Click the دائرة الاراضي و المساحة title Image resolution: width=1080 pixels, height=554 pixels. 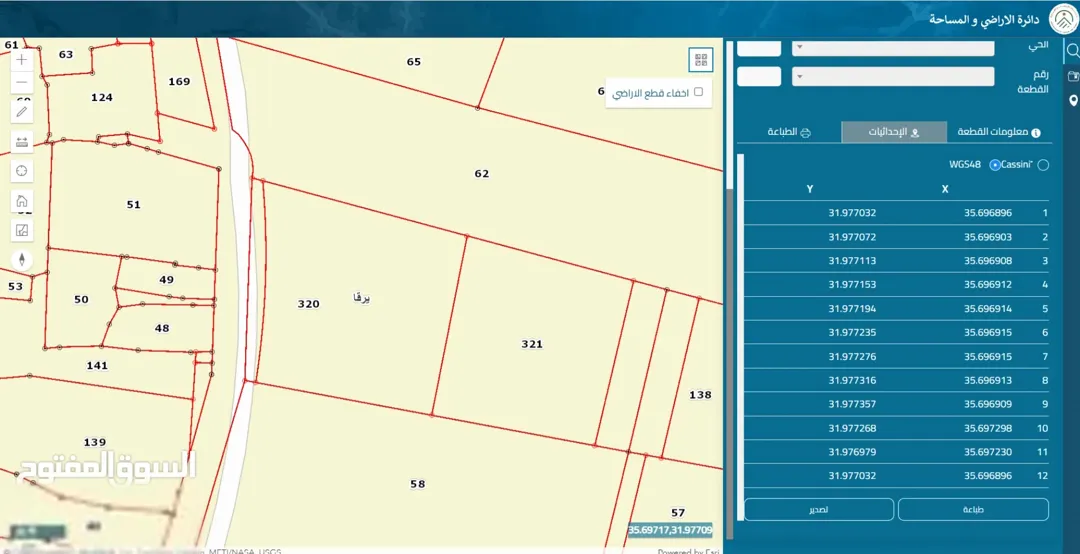(x=984, y=19)
